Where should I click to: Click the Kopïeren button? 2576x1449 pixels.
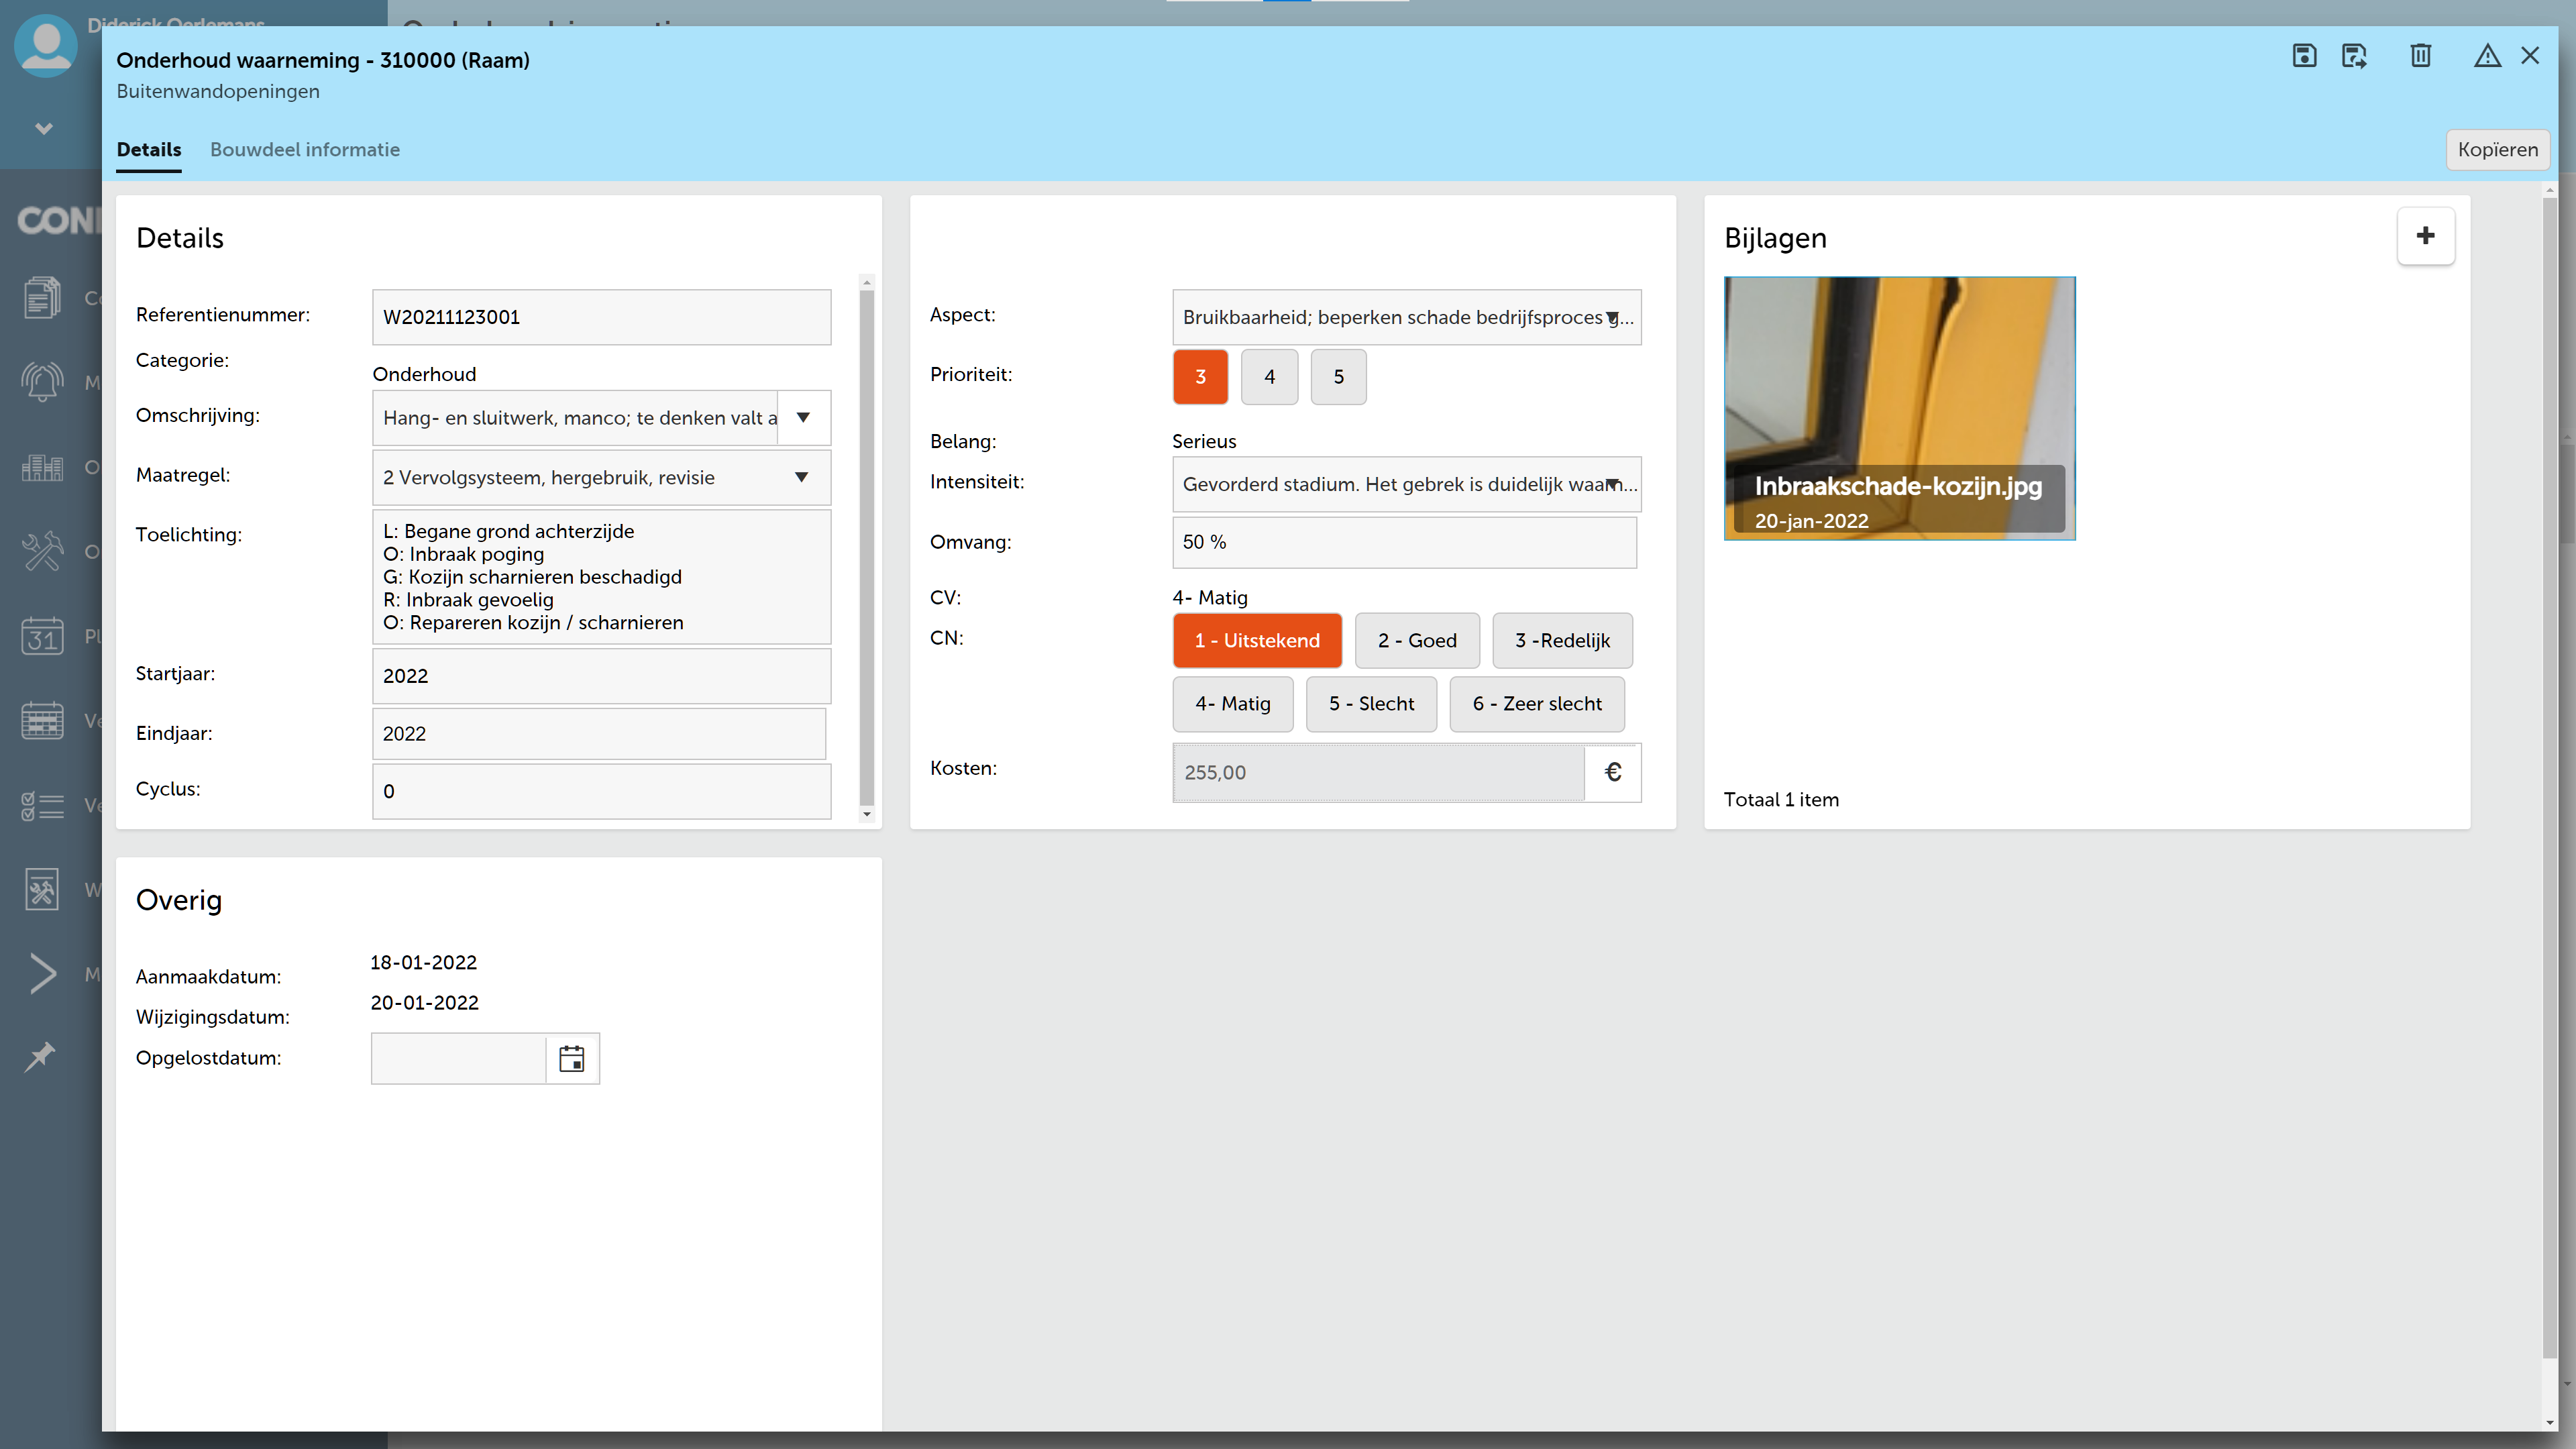[2497, 150]
